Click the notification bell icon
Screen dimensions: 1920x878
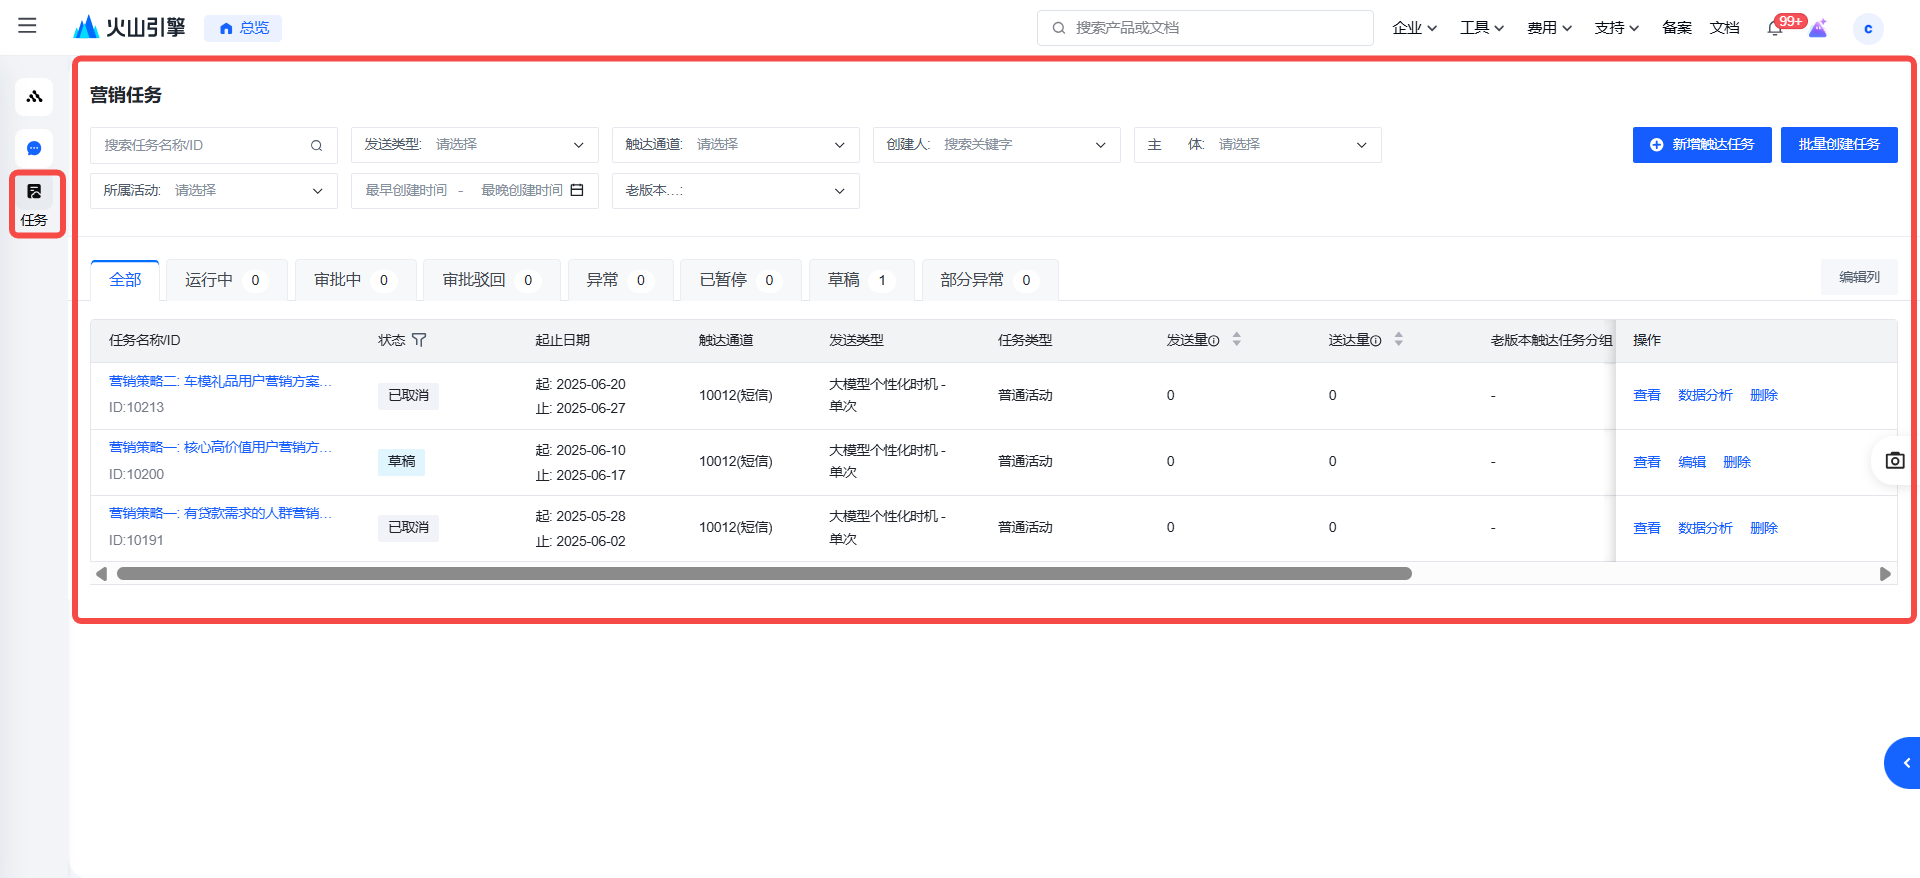[x=1775, y=28]
